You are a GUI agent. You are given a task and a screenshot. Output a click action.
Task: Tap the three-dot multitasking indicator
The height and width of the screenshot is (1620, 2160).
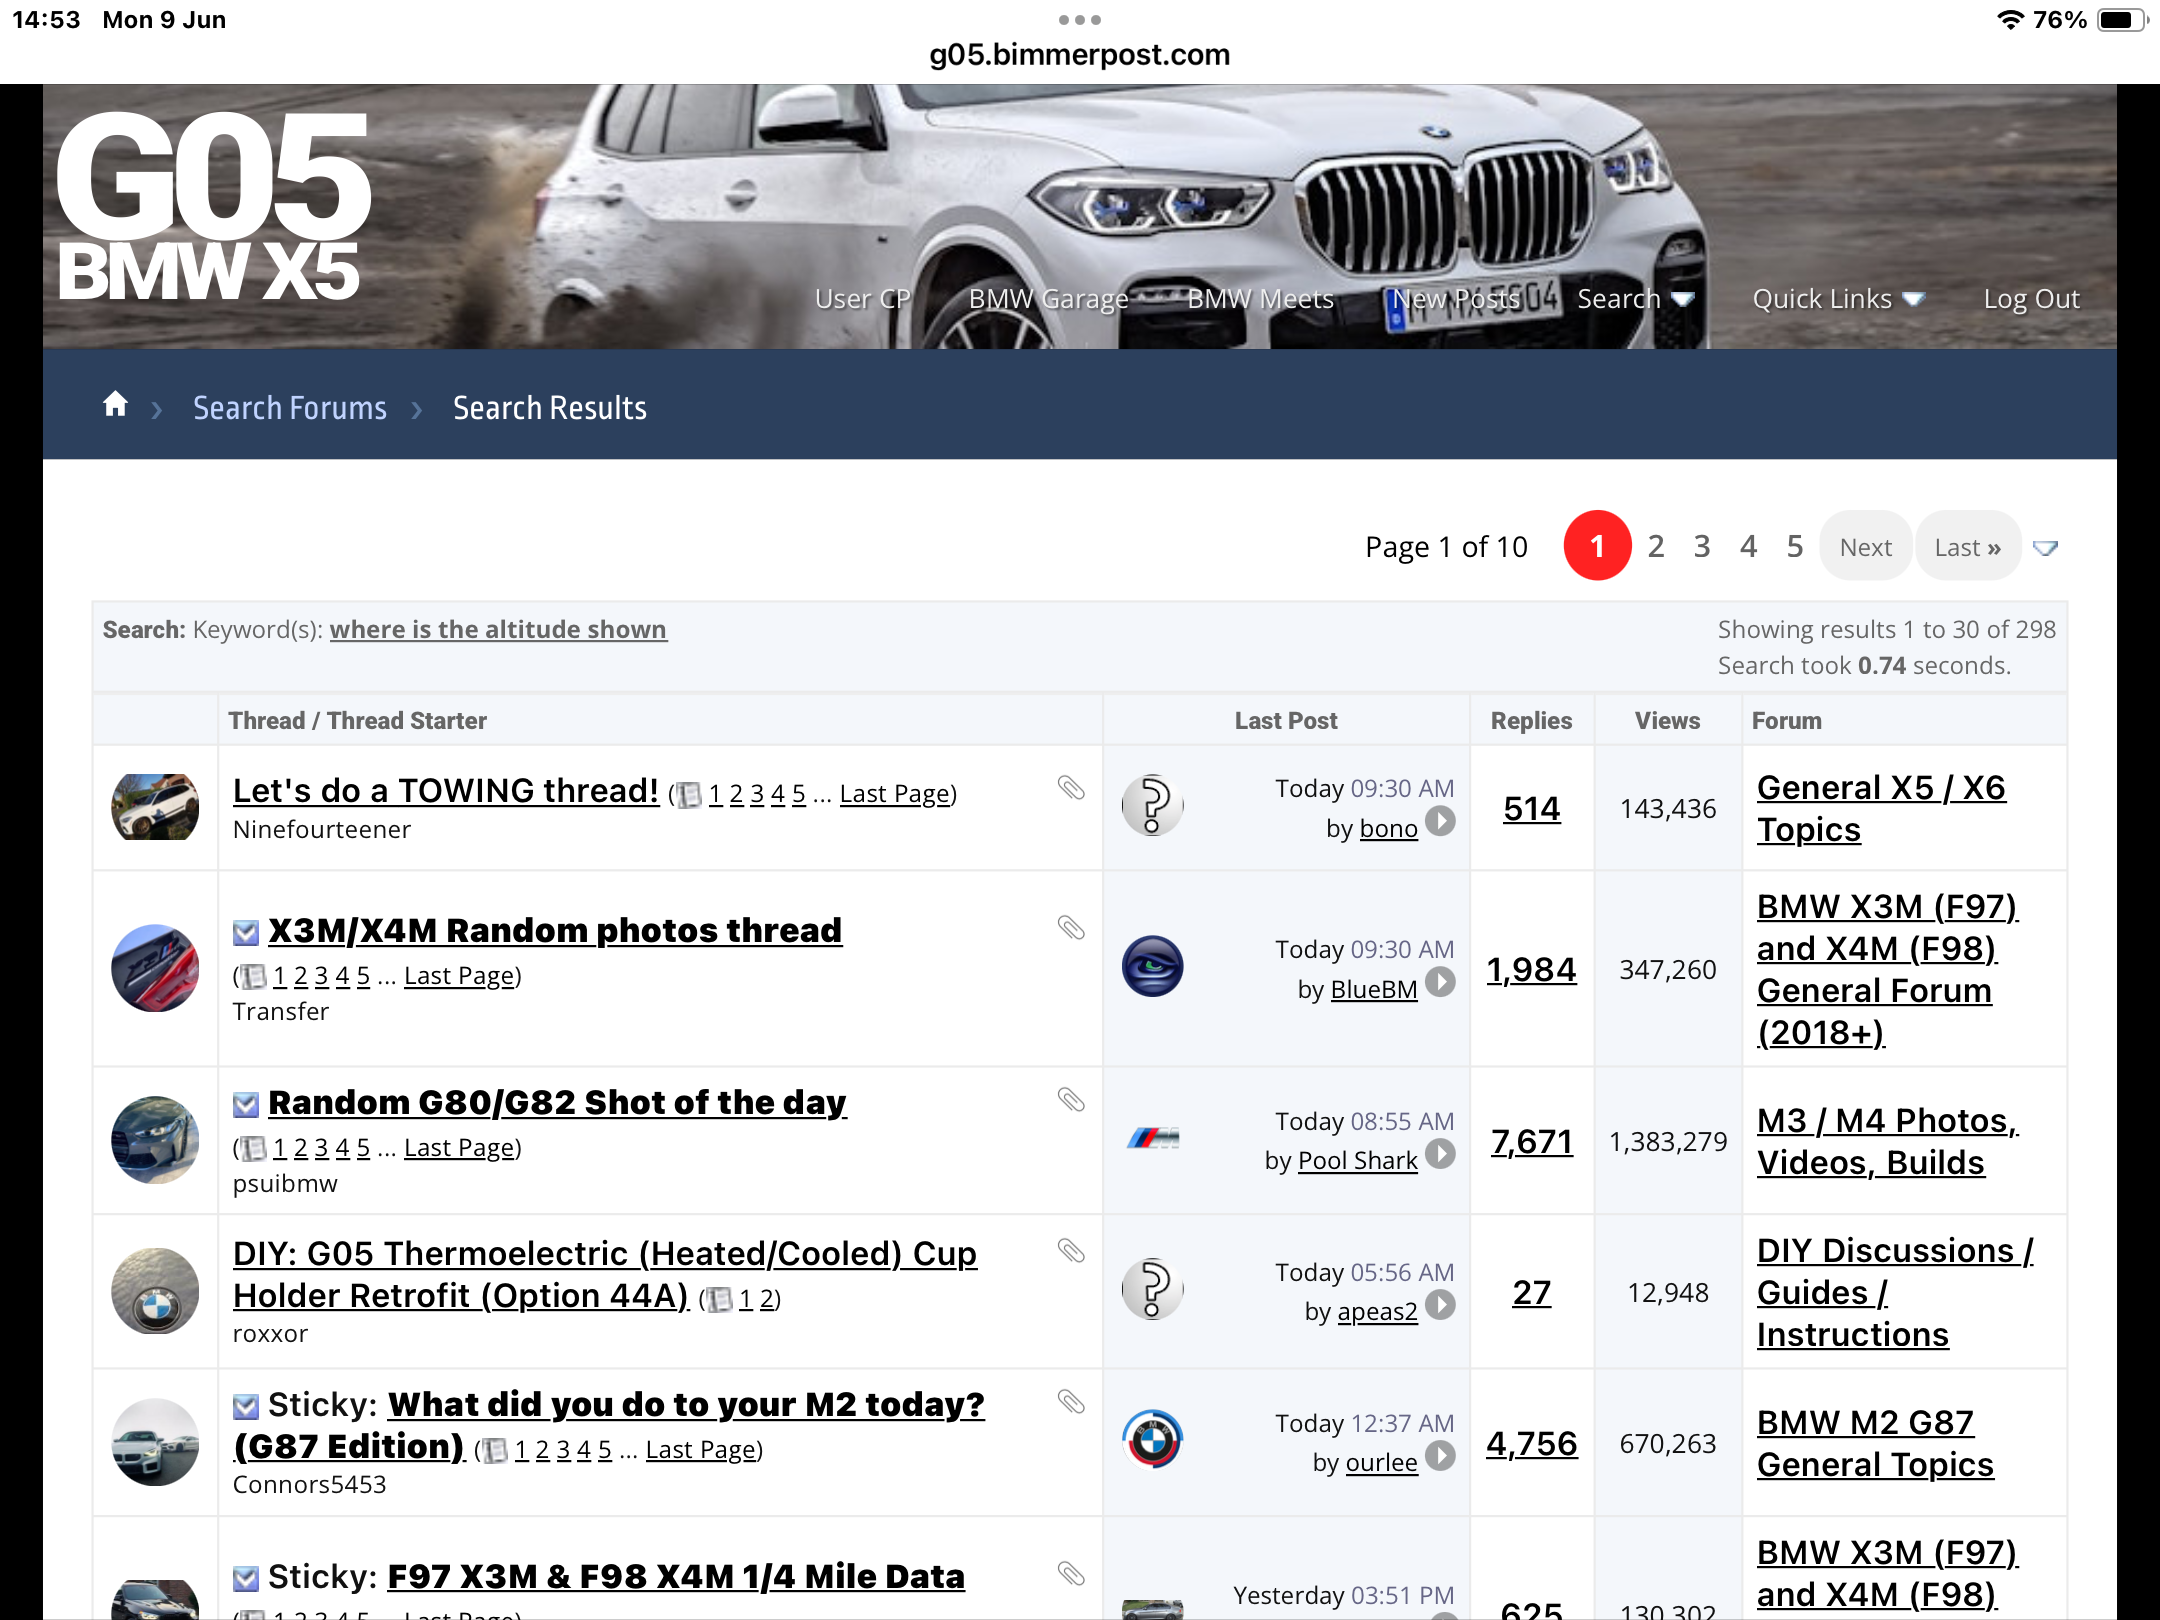[1080, 20]
